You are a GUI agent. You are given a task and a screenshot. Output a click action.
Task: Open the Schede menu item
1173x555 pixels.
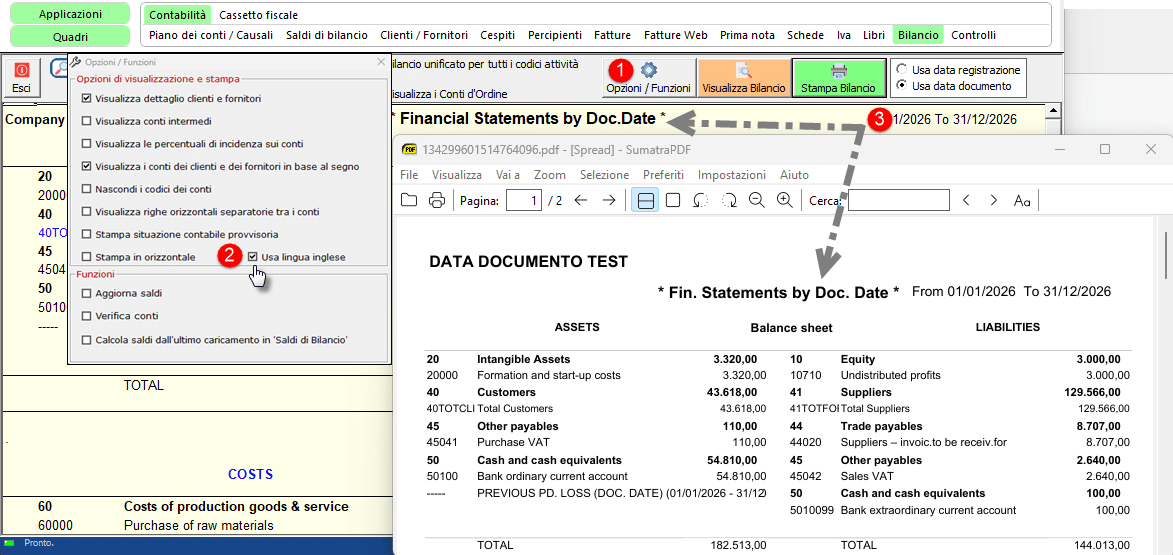point(806,35)
